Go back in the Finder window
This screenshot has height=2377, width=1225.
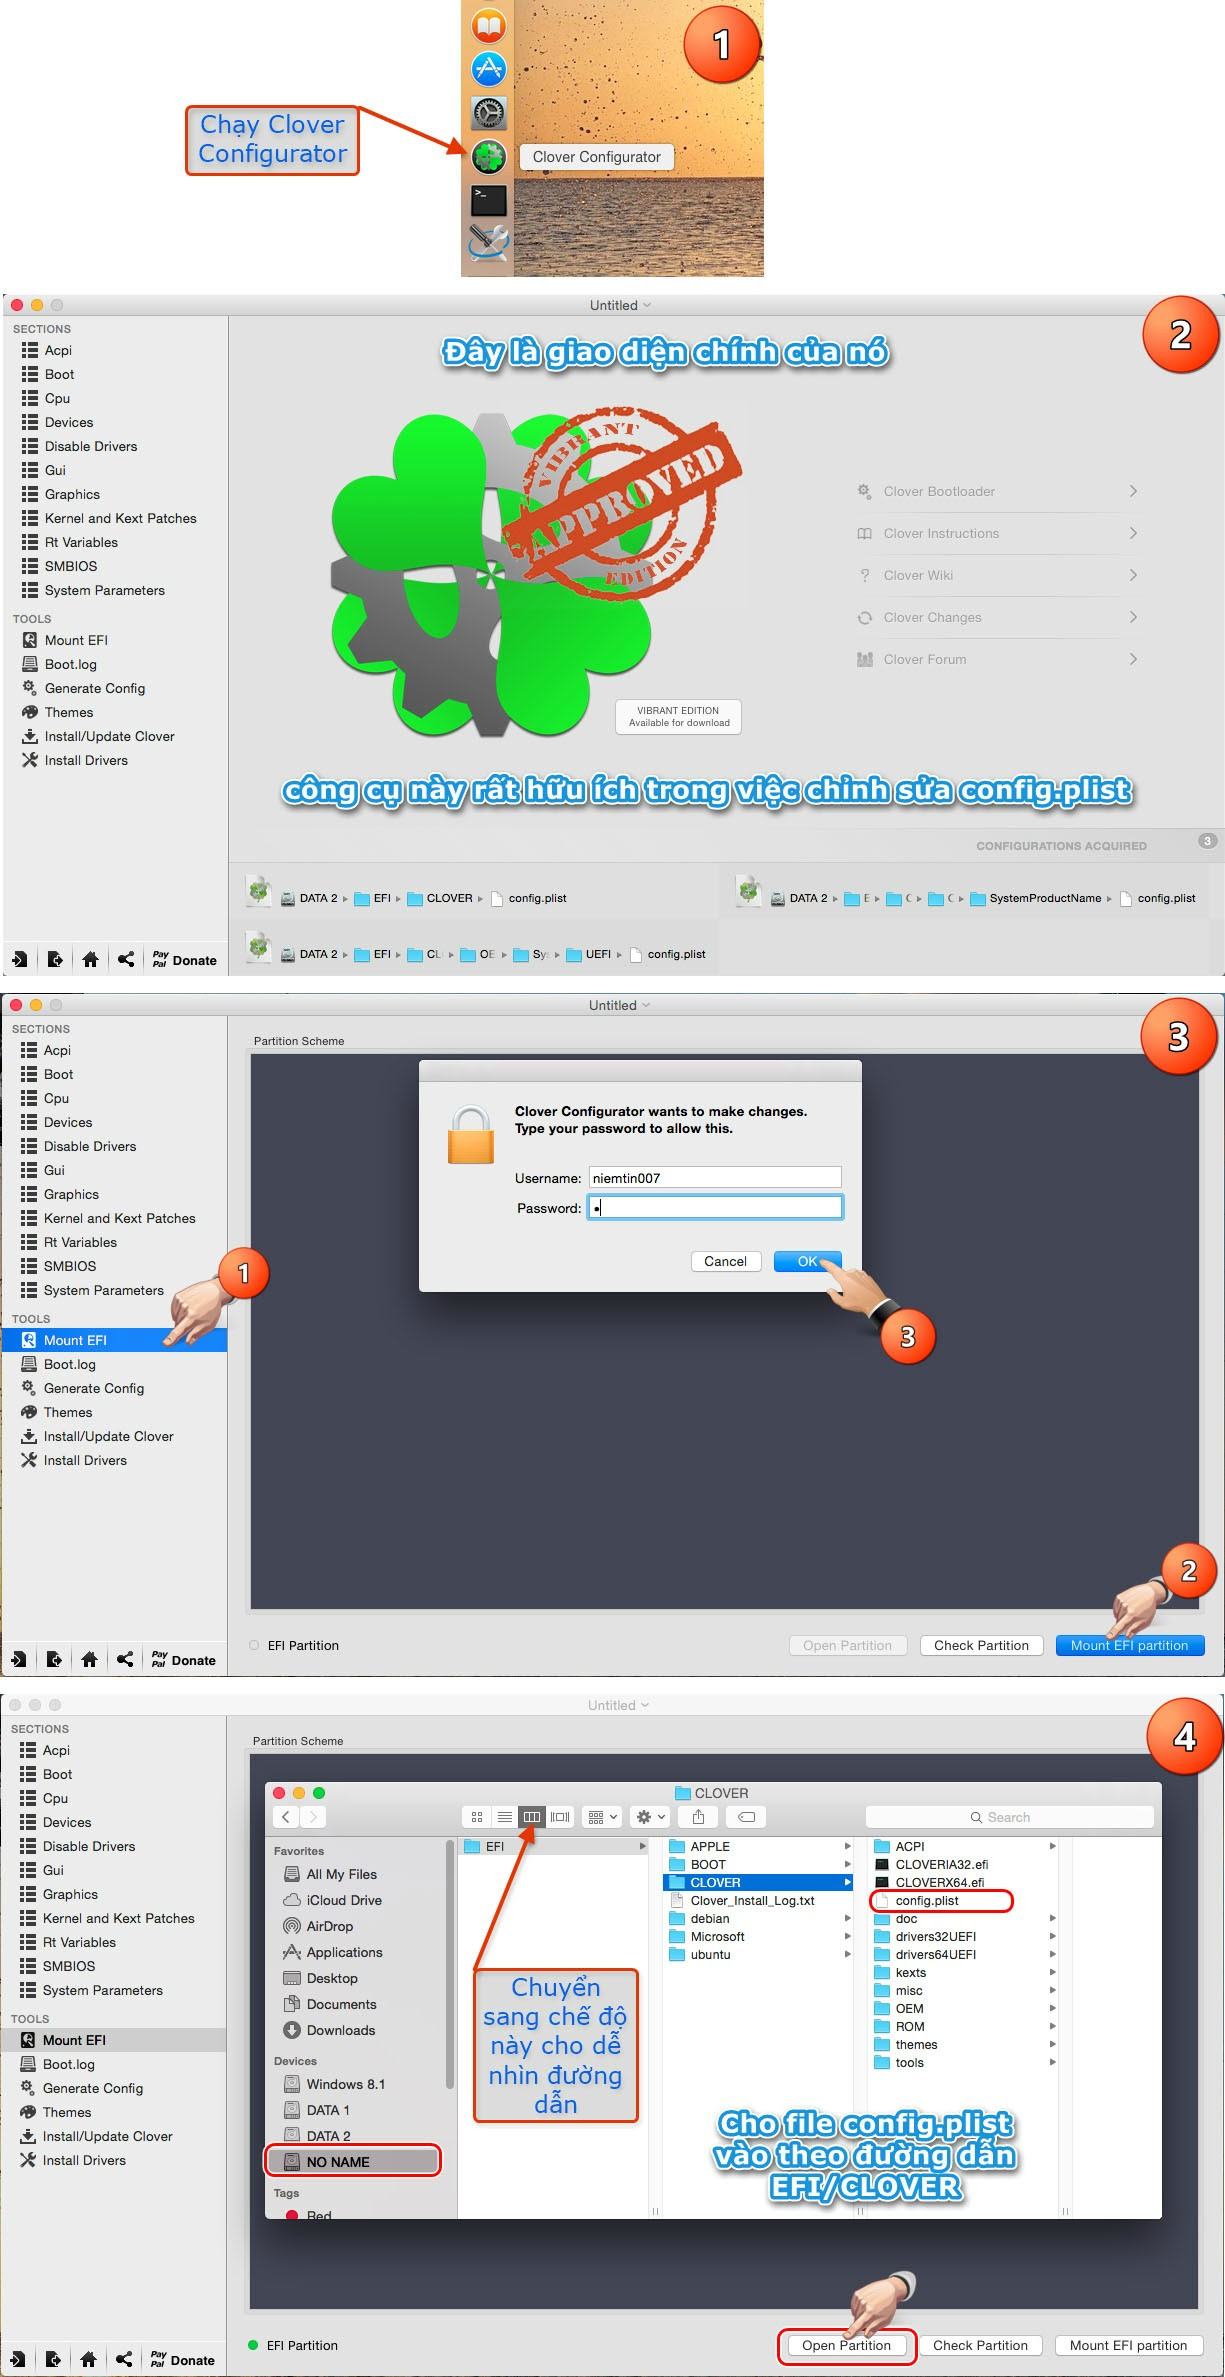(x=286, y=1817)
